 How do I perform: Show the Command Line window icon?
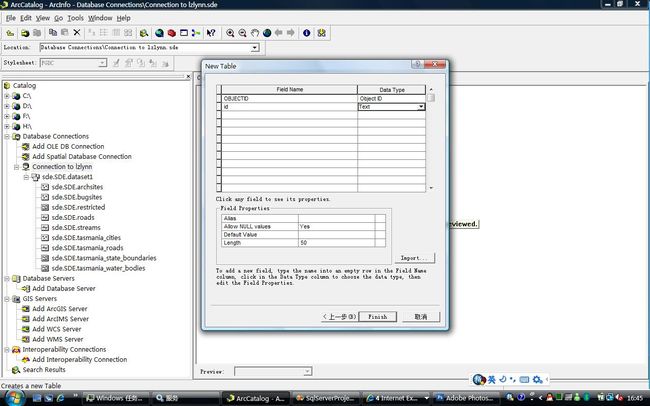point(184,33)
